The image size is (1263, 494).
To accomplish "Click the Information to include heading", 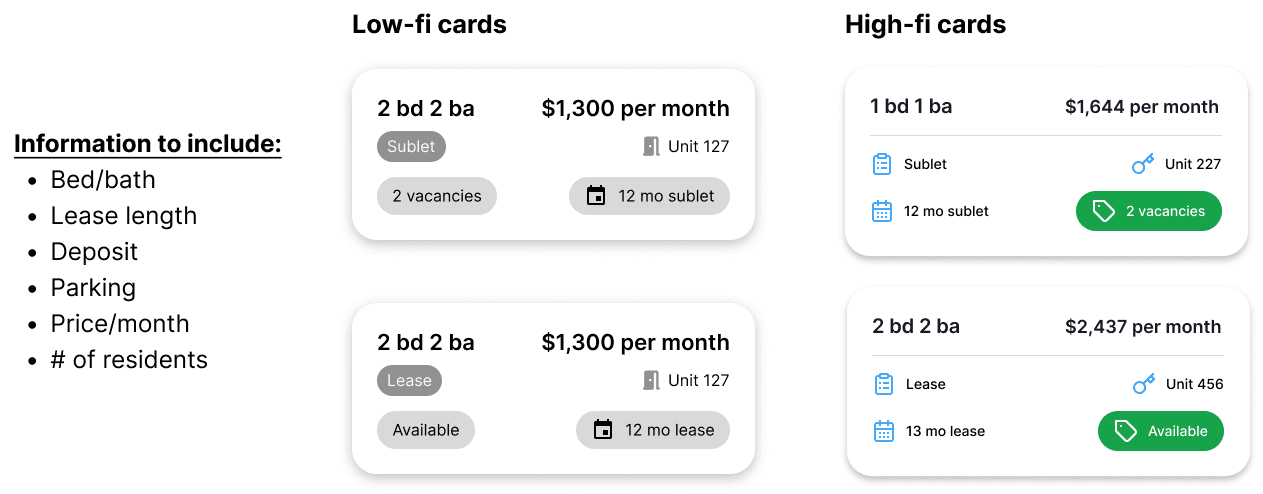I will 148,144.
